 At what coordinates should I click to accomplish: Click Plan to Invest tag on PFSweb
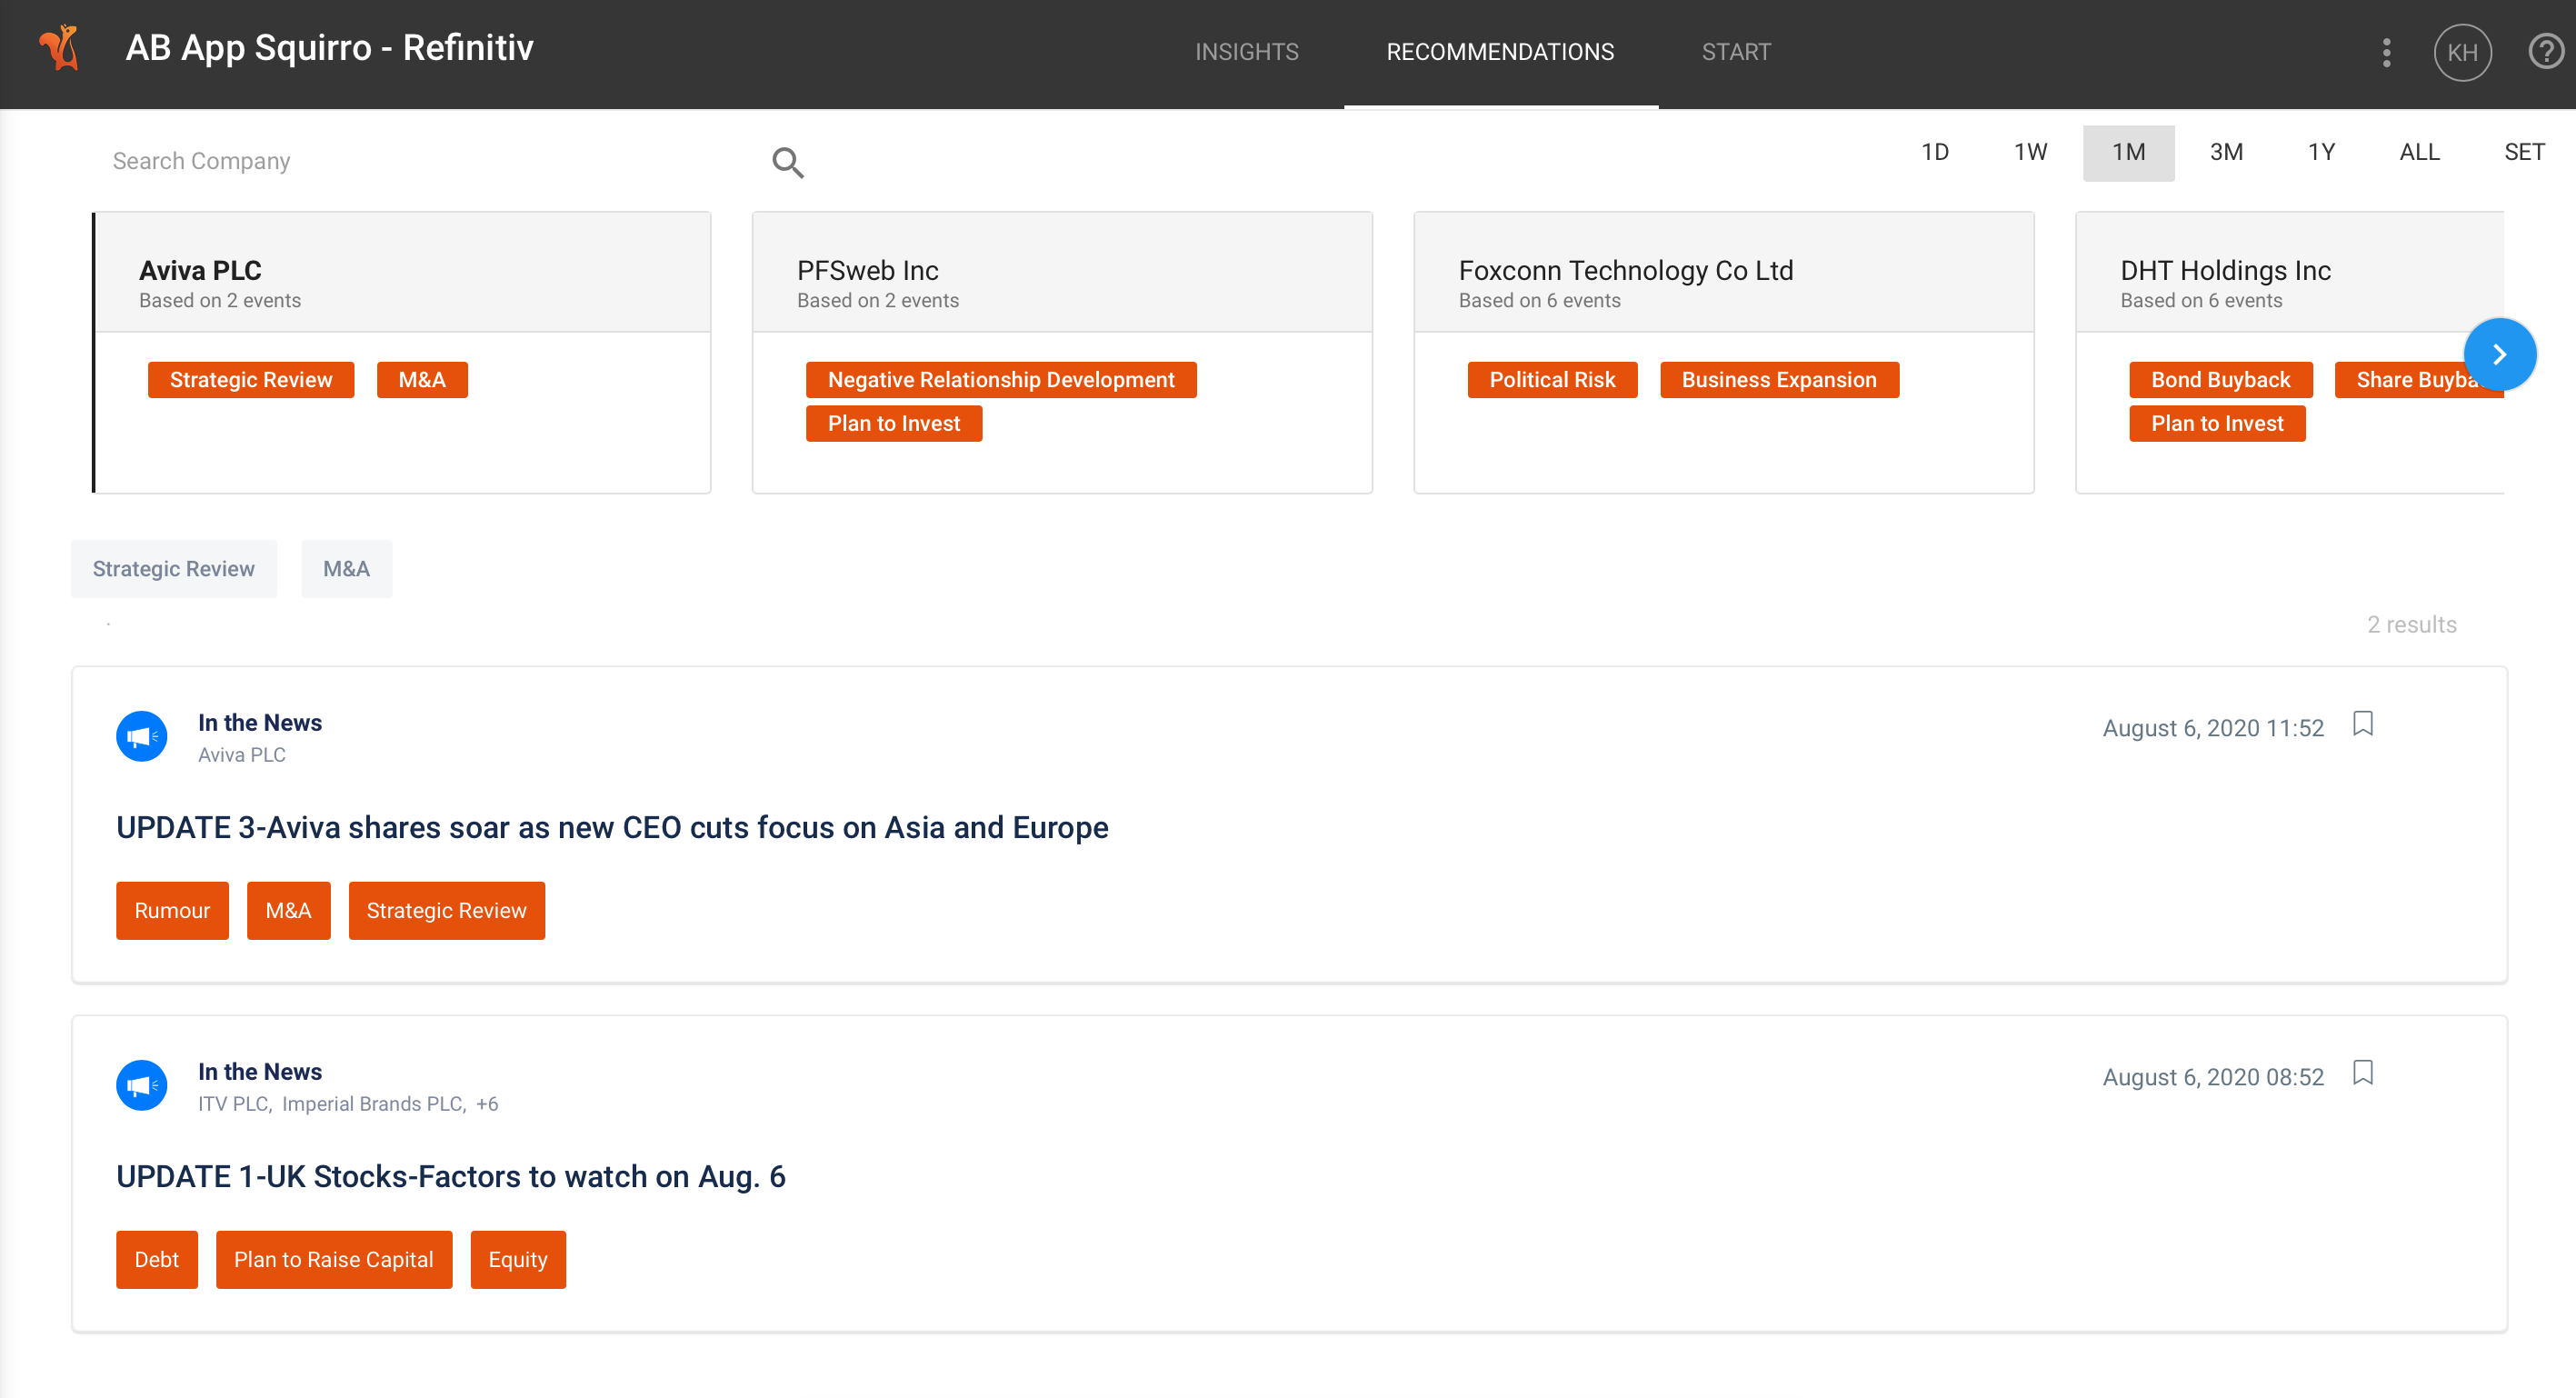tap(893, 424)
